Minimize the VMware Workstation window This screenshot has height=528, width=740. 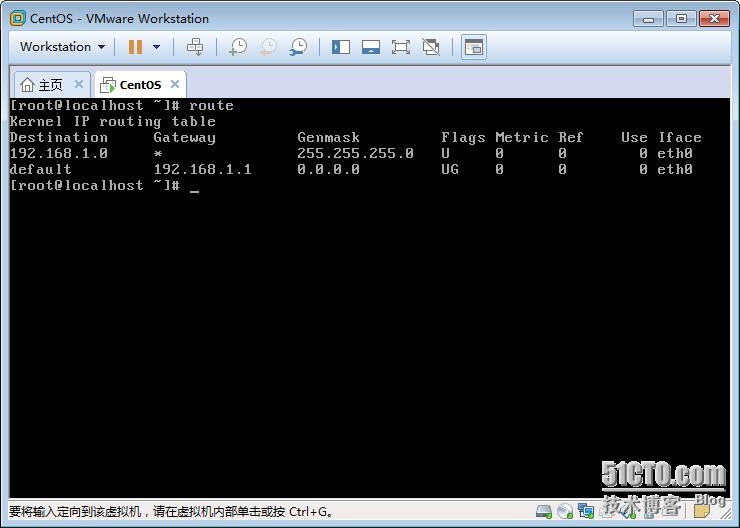point(648,19)
